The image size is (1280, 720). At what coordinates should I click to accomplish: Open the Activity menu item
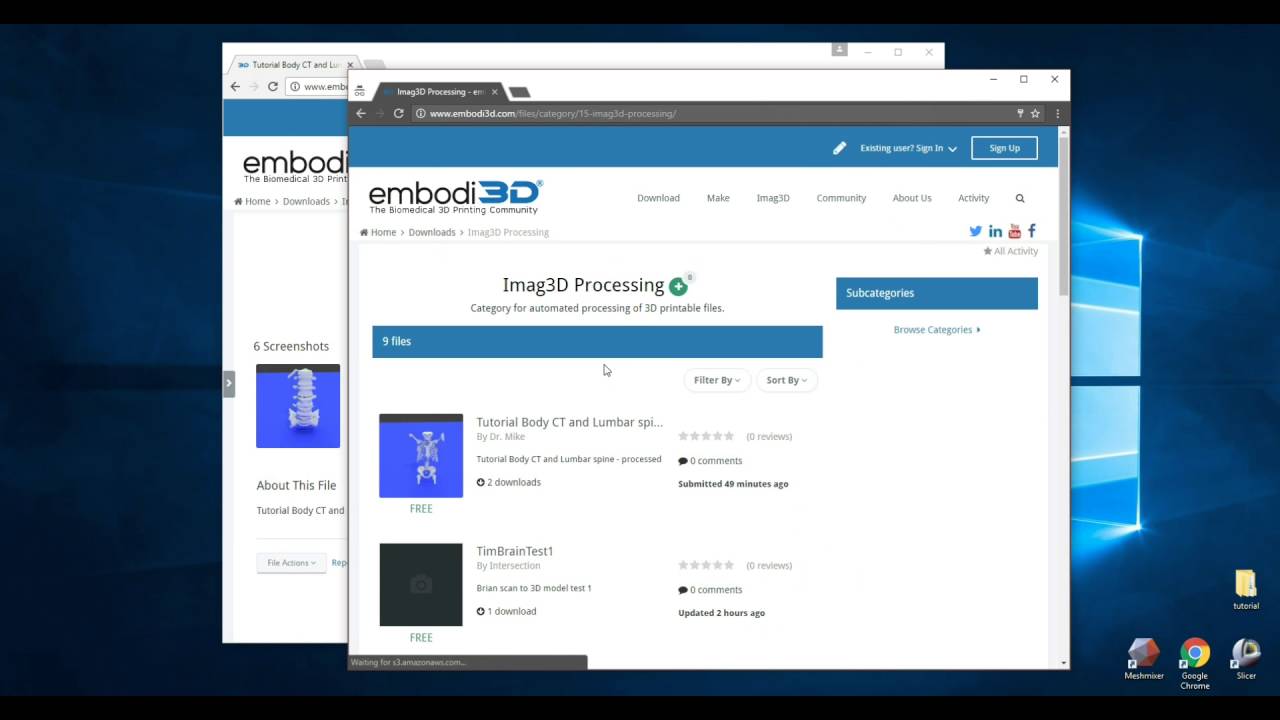pos(973,198)
